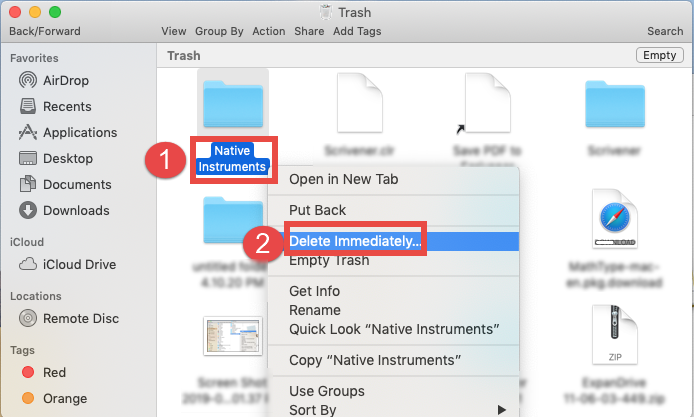Screen dimensions: 694x417
Task: Open AirDrop in the sidebar
Action: pos(53,81)
